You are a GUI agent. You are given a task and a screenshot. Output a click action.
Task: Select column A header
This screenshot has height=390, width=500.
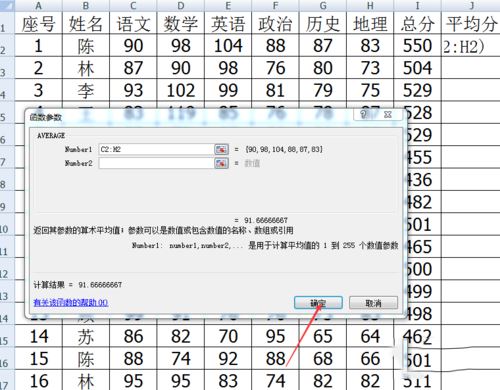tap(39, 6)
